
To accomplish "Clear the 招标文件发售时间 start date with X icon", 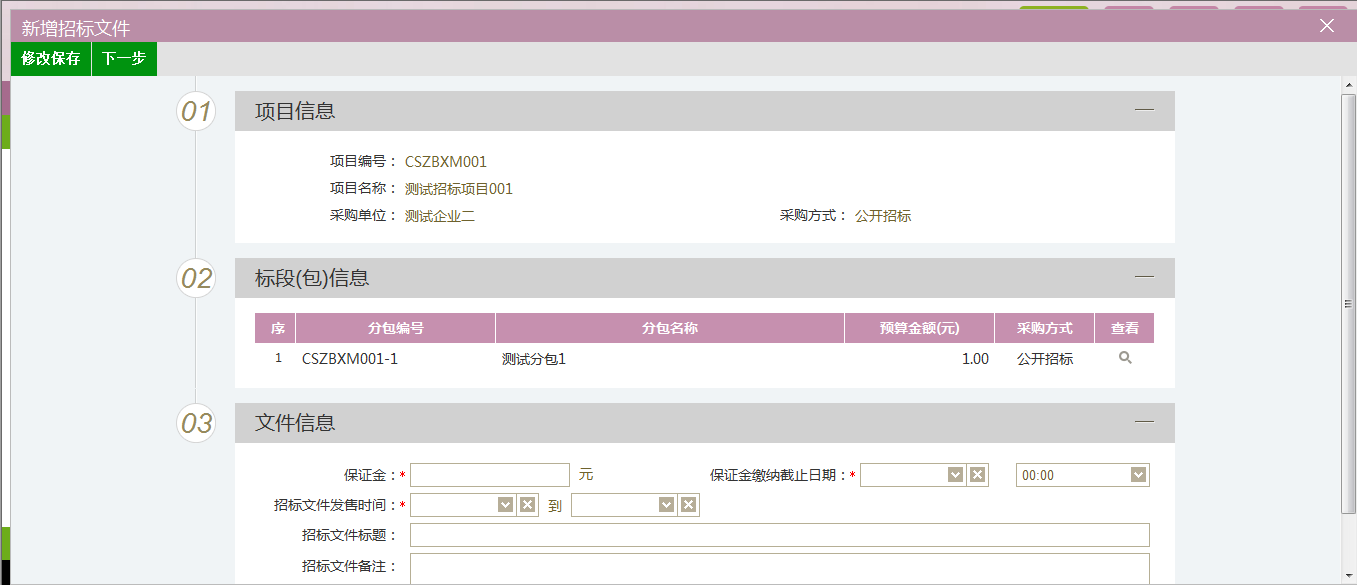I will [x=527, y=505].
